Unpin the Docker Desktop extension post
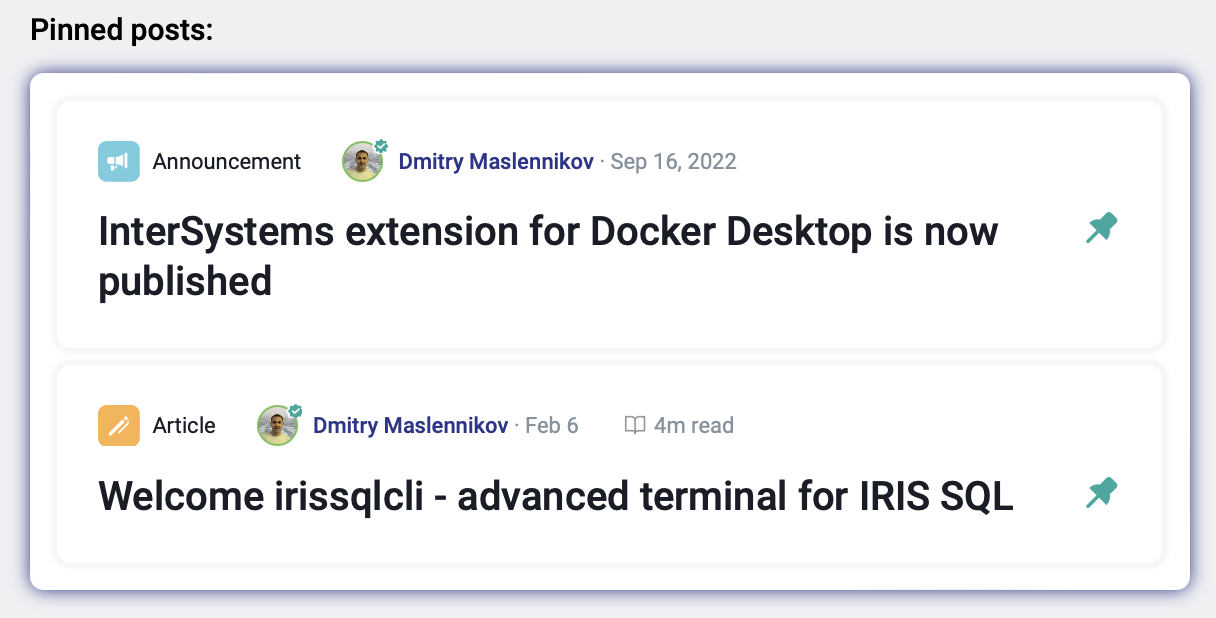This screenshot has width=1216, height=618. tap(1101, 229)
